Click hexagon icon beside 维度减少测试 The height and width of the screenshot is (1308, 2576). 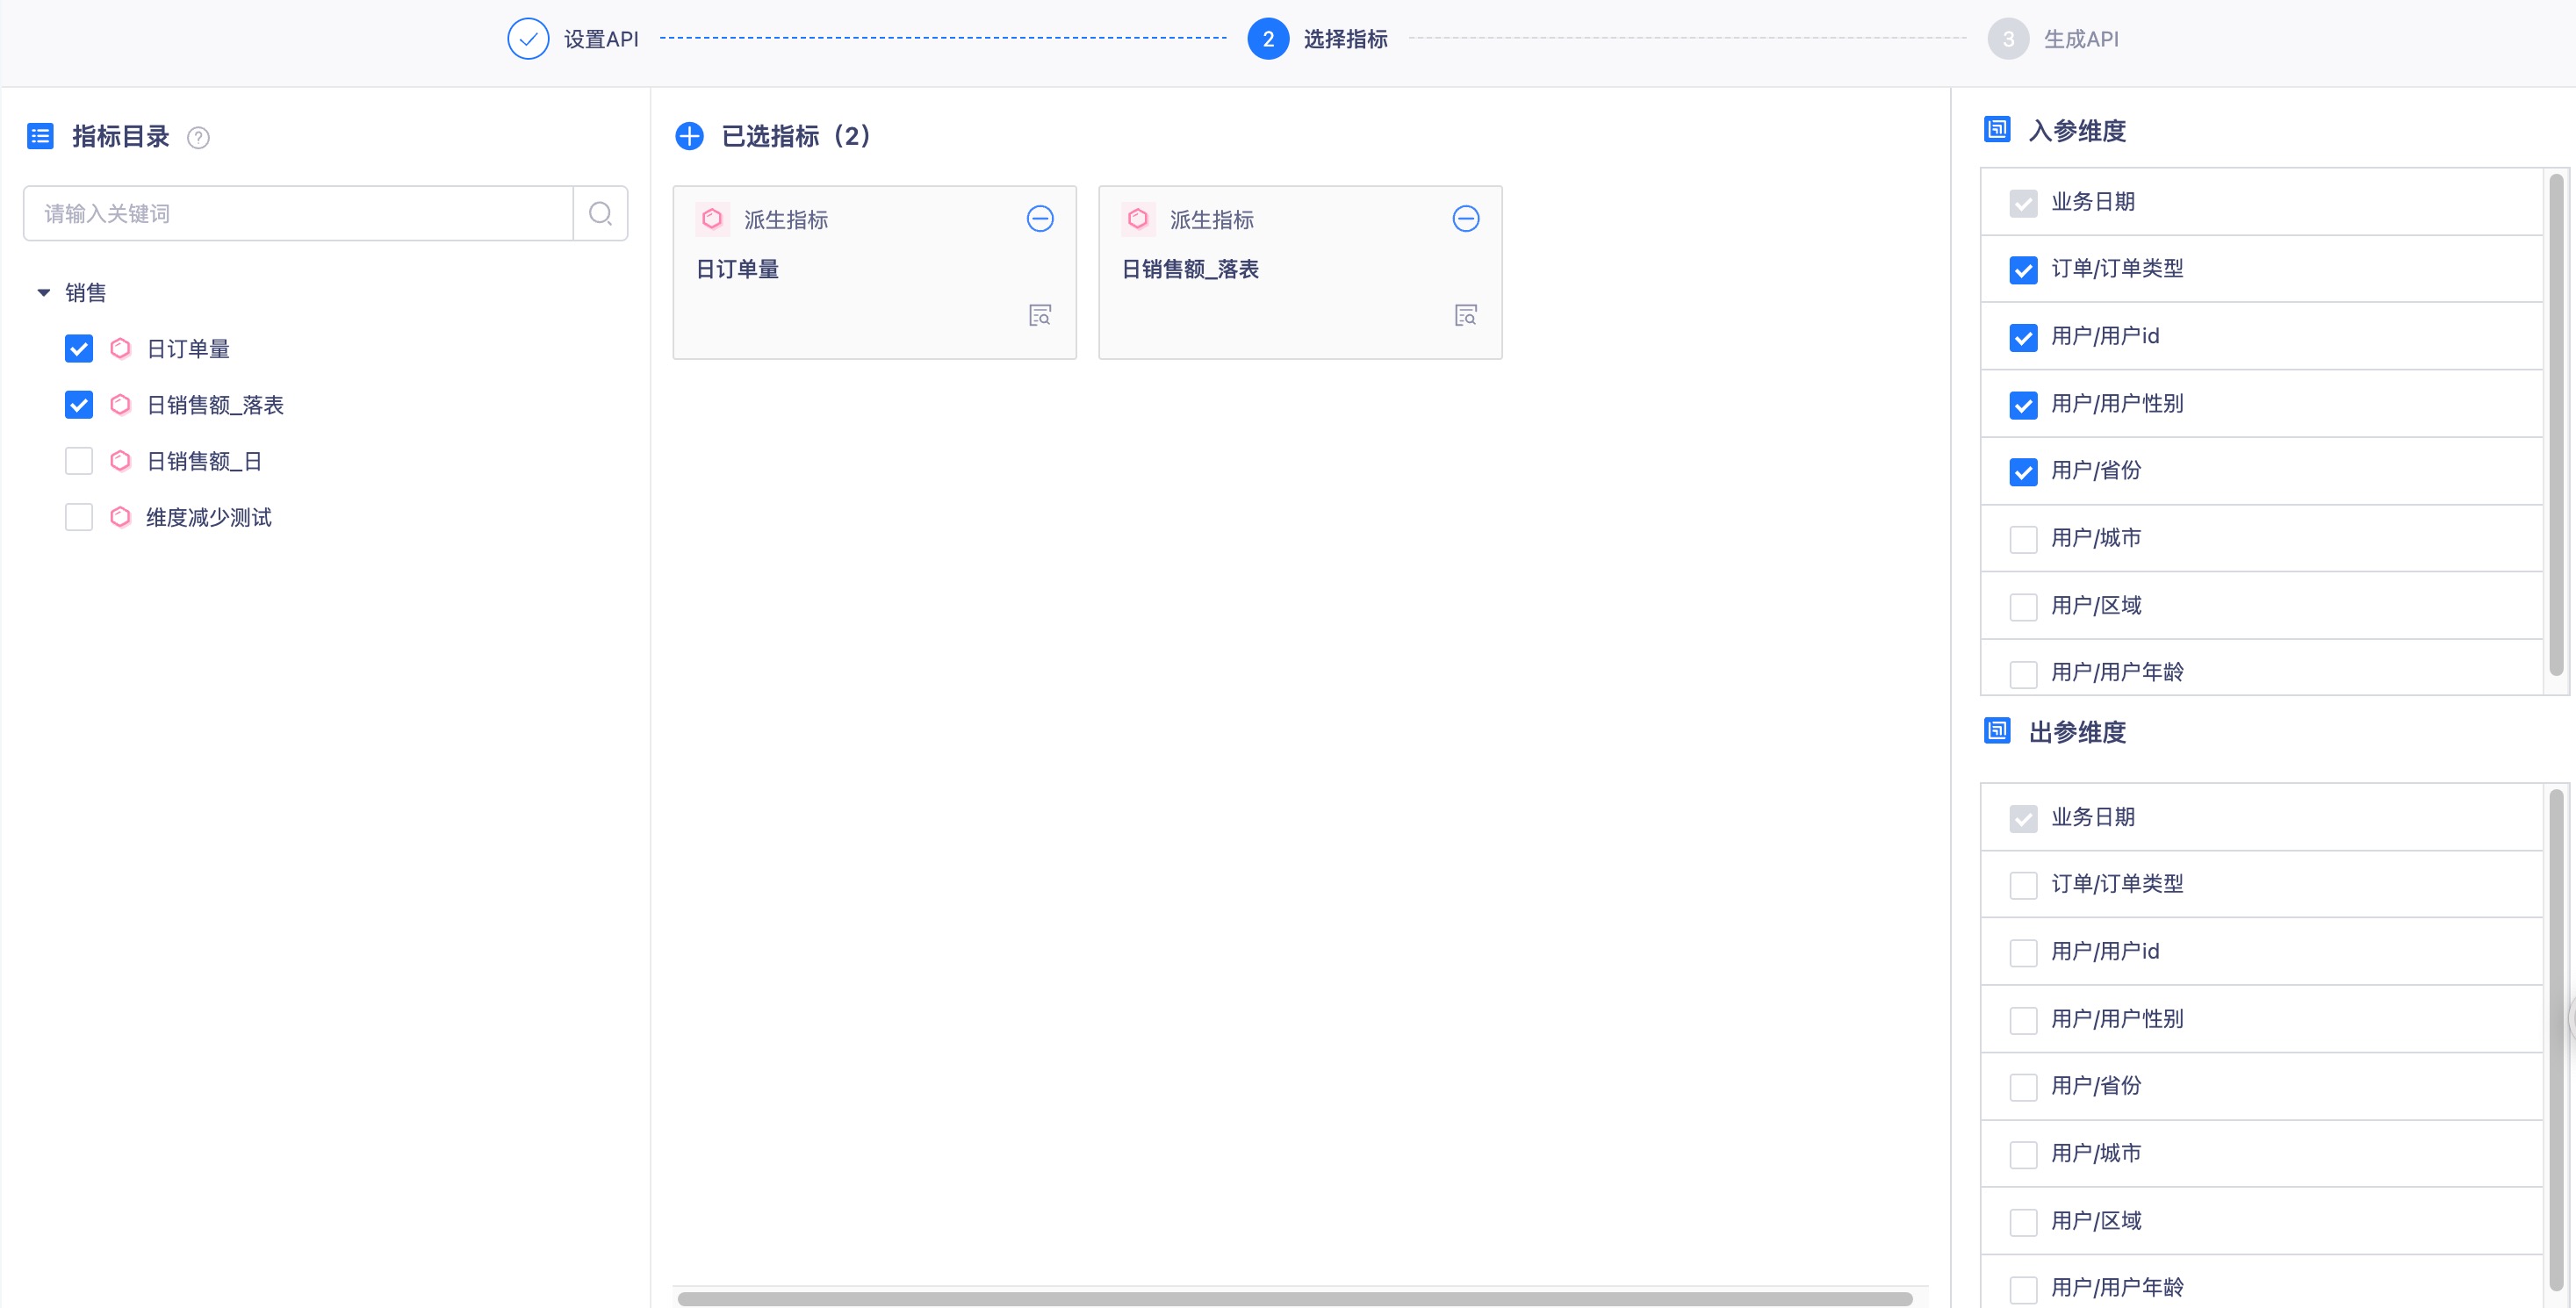pos(120,516)
